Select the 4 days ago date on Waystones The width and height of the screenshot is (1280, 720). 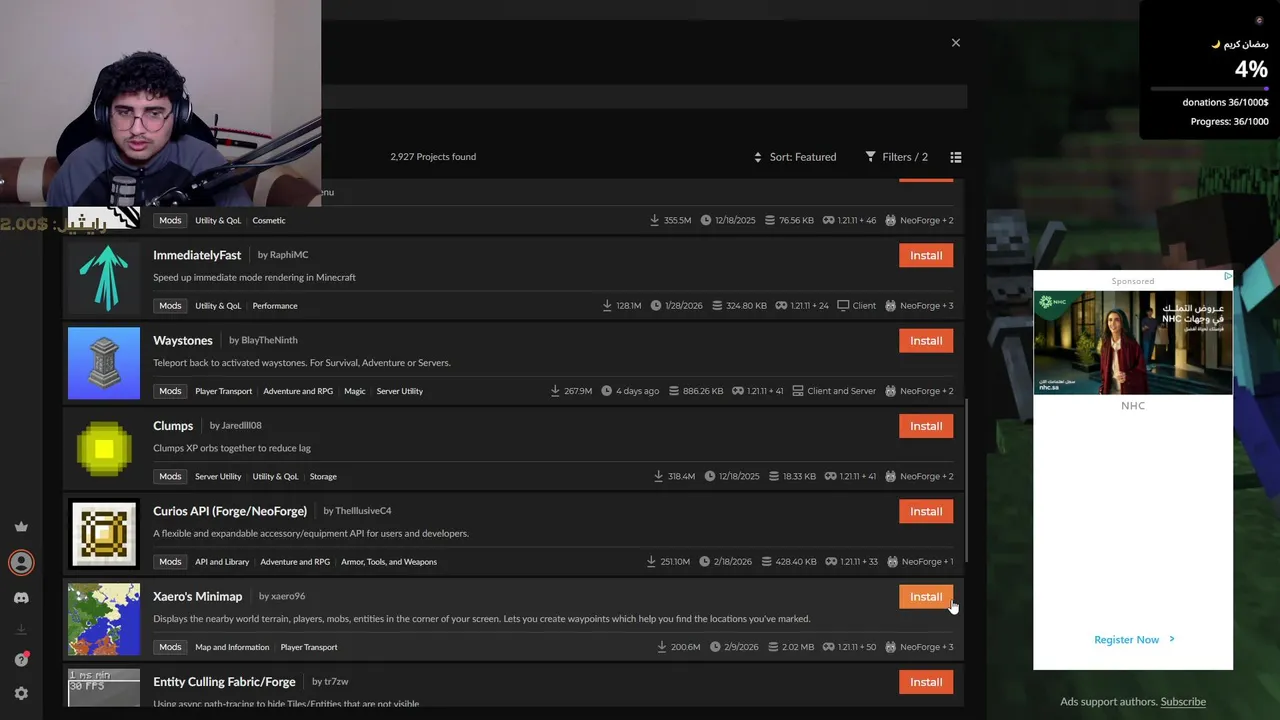(x=631, y=391)
